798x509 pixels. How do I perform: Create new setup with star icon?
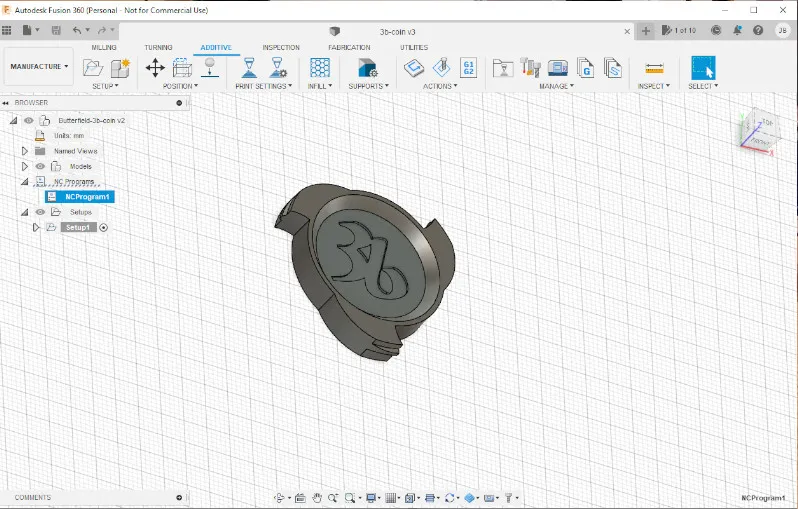coord(121,68)
